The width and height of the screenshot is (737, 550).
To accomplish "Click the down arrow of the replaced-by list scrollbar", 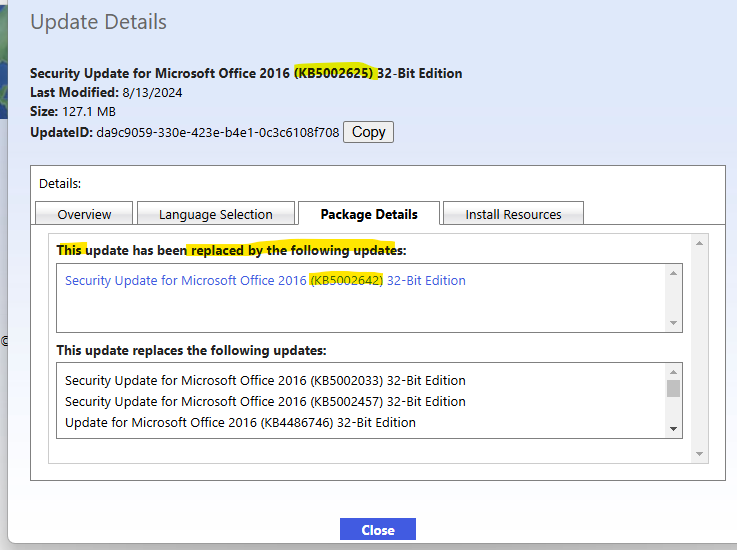I will tap(674, 323).
